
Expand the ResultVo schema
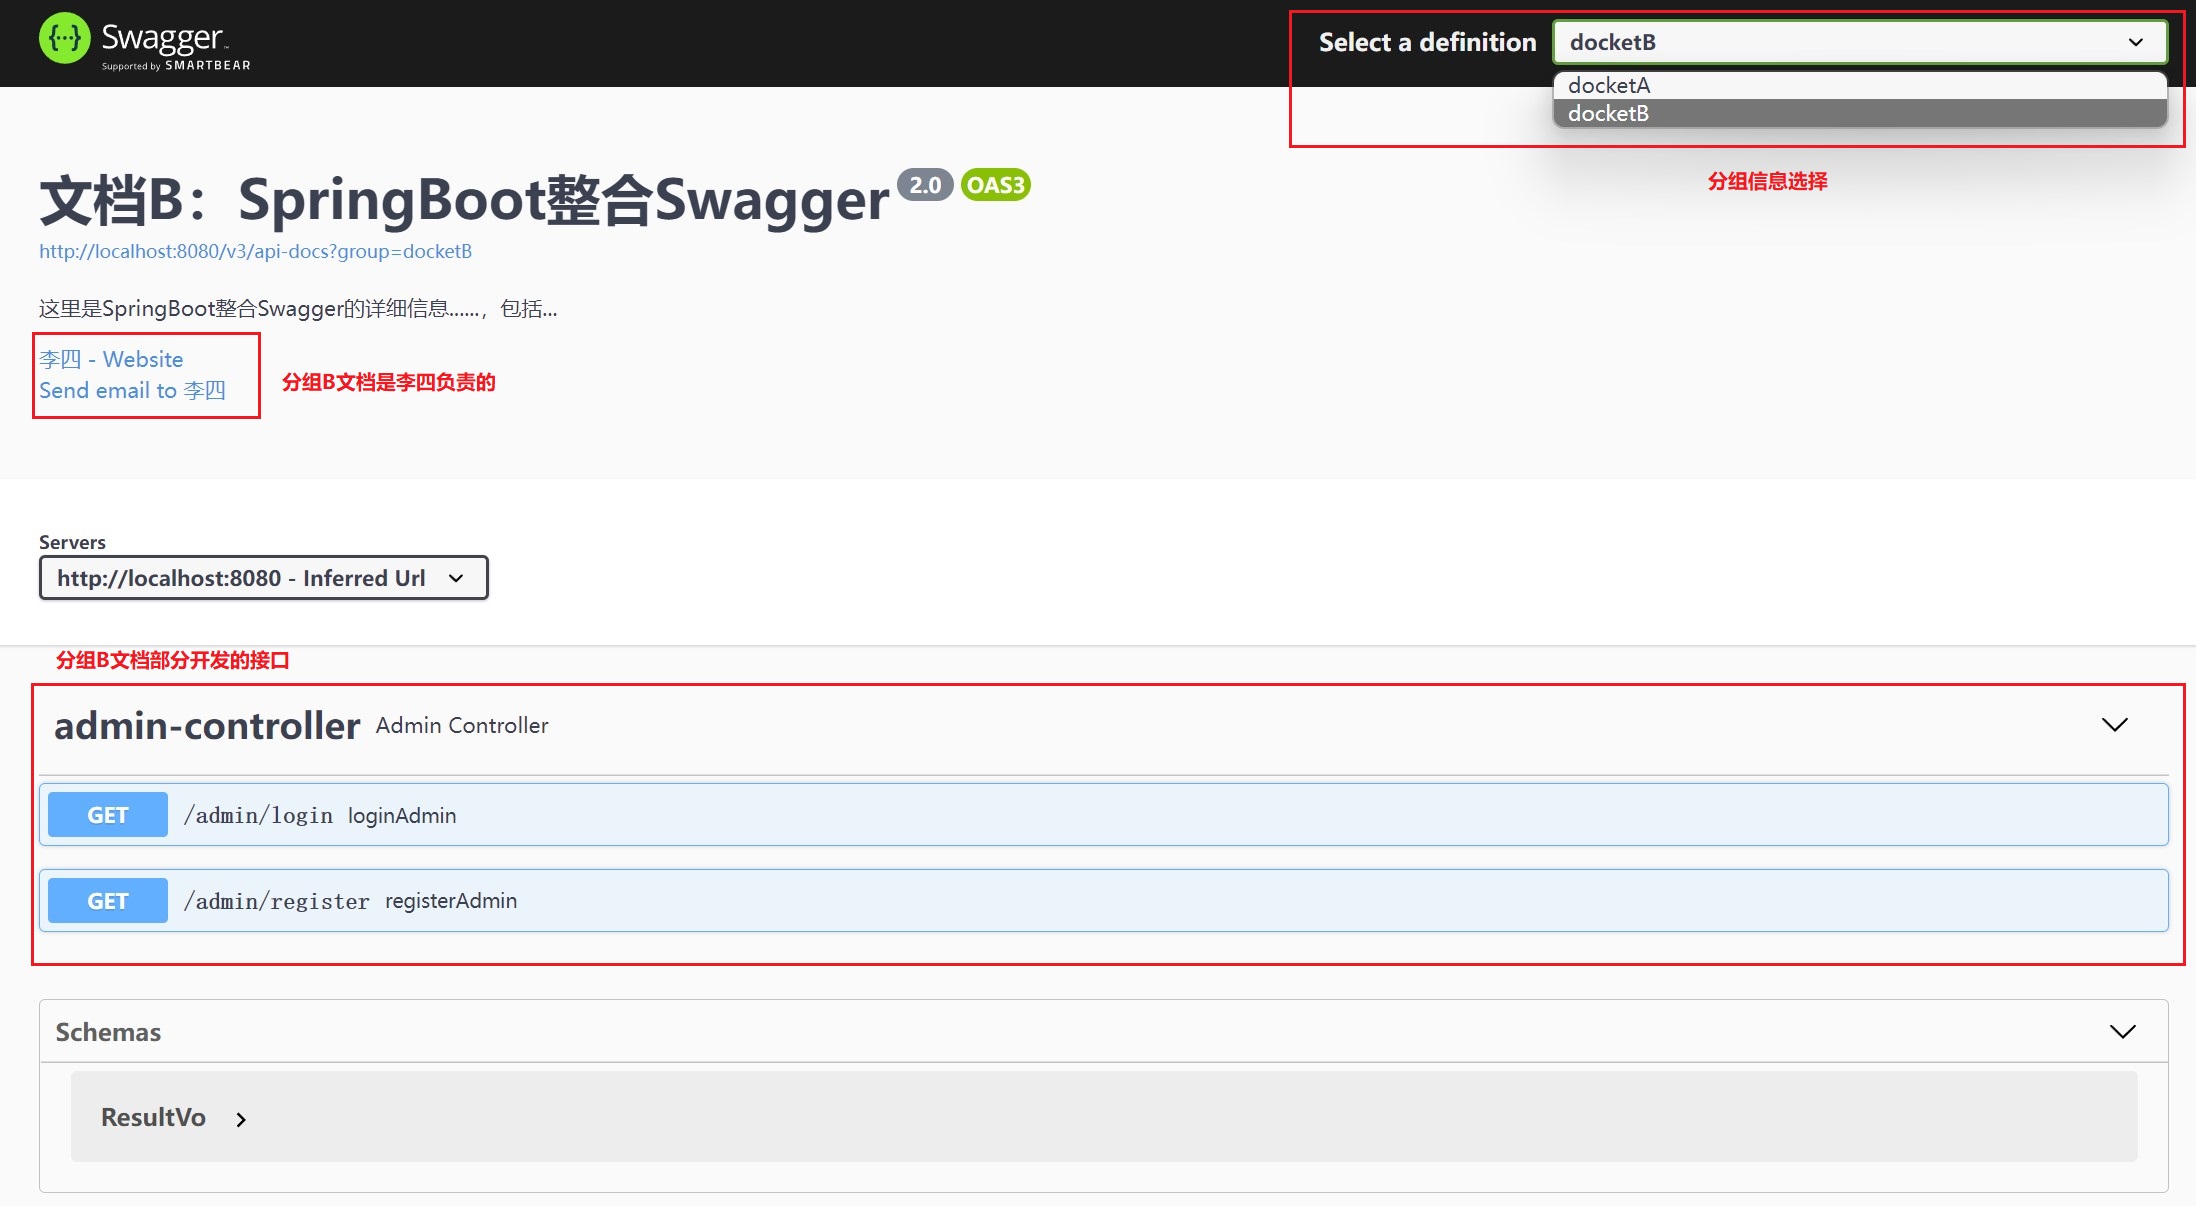click(239, 1120)
